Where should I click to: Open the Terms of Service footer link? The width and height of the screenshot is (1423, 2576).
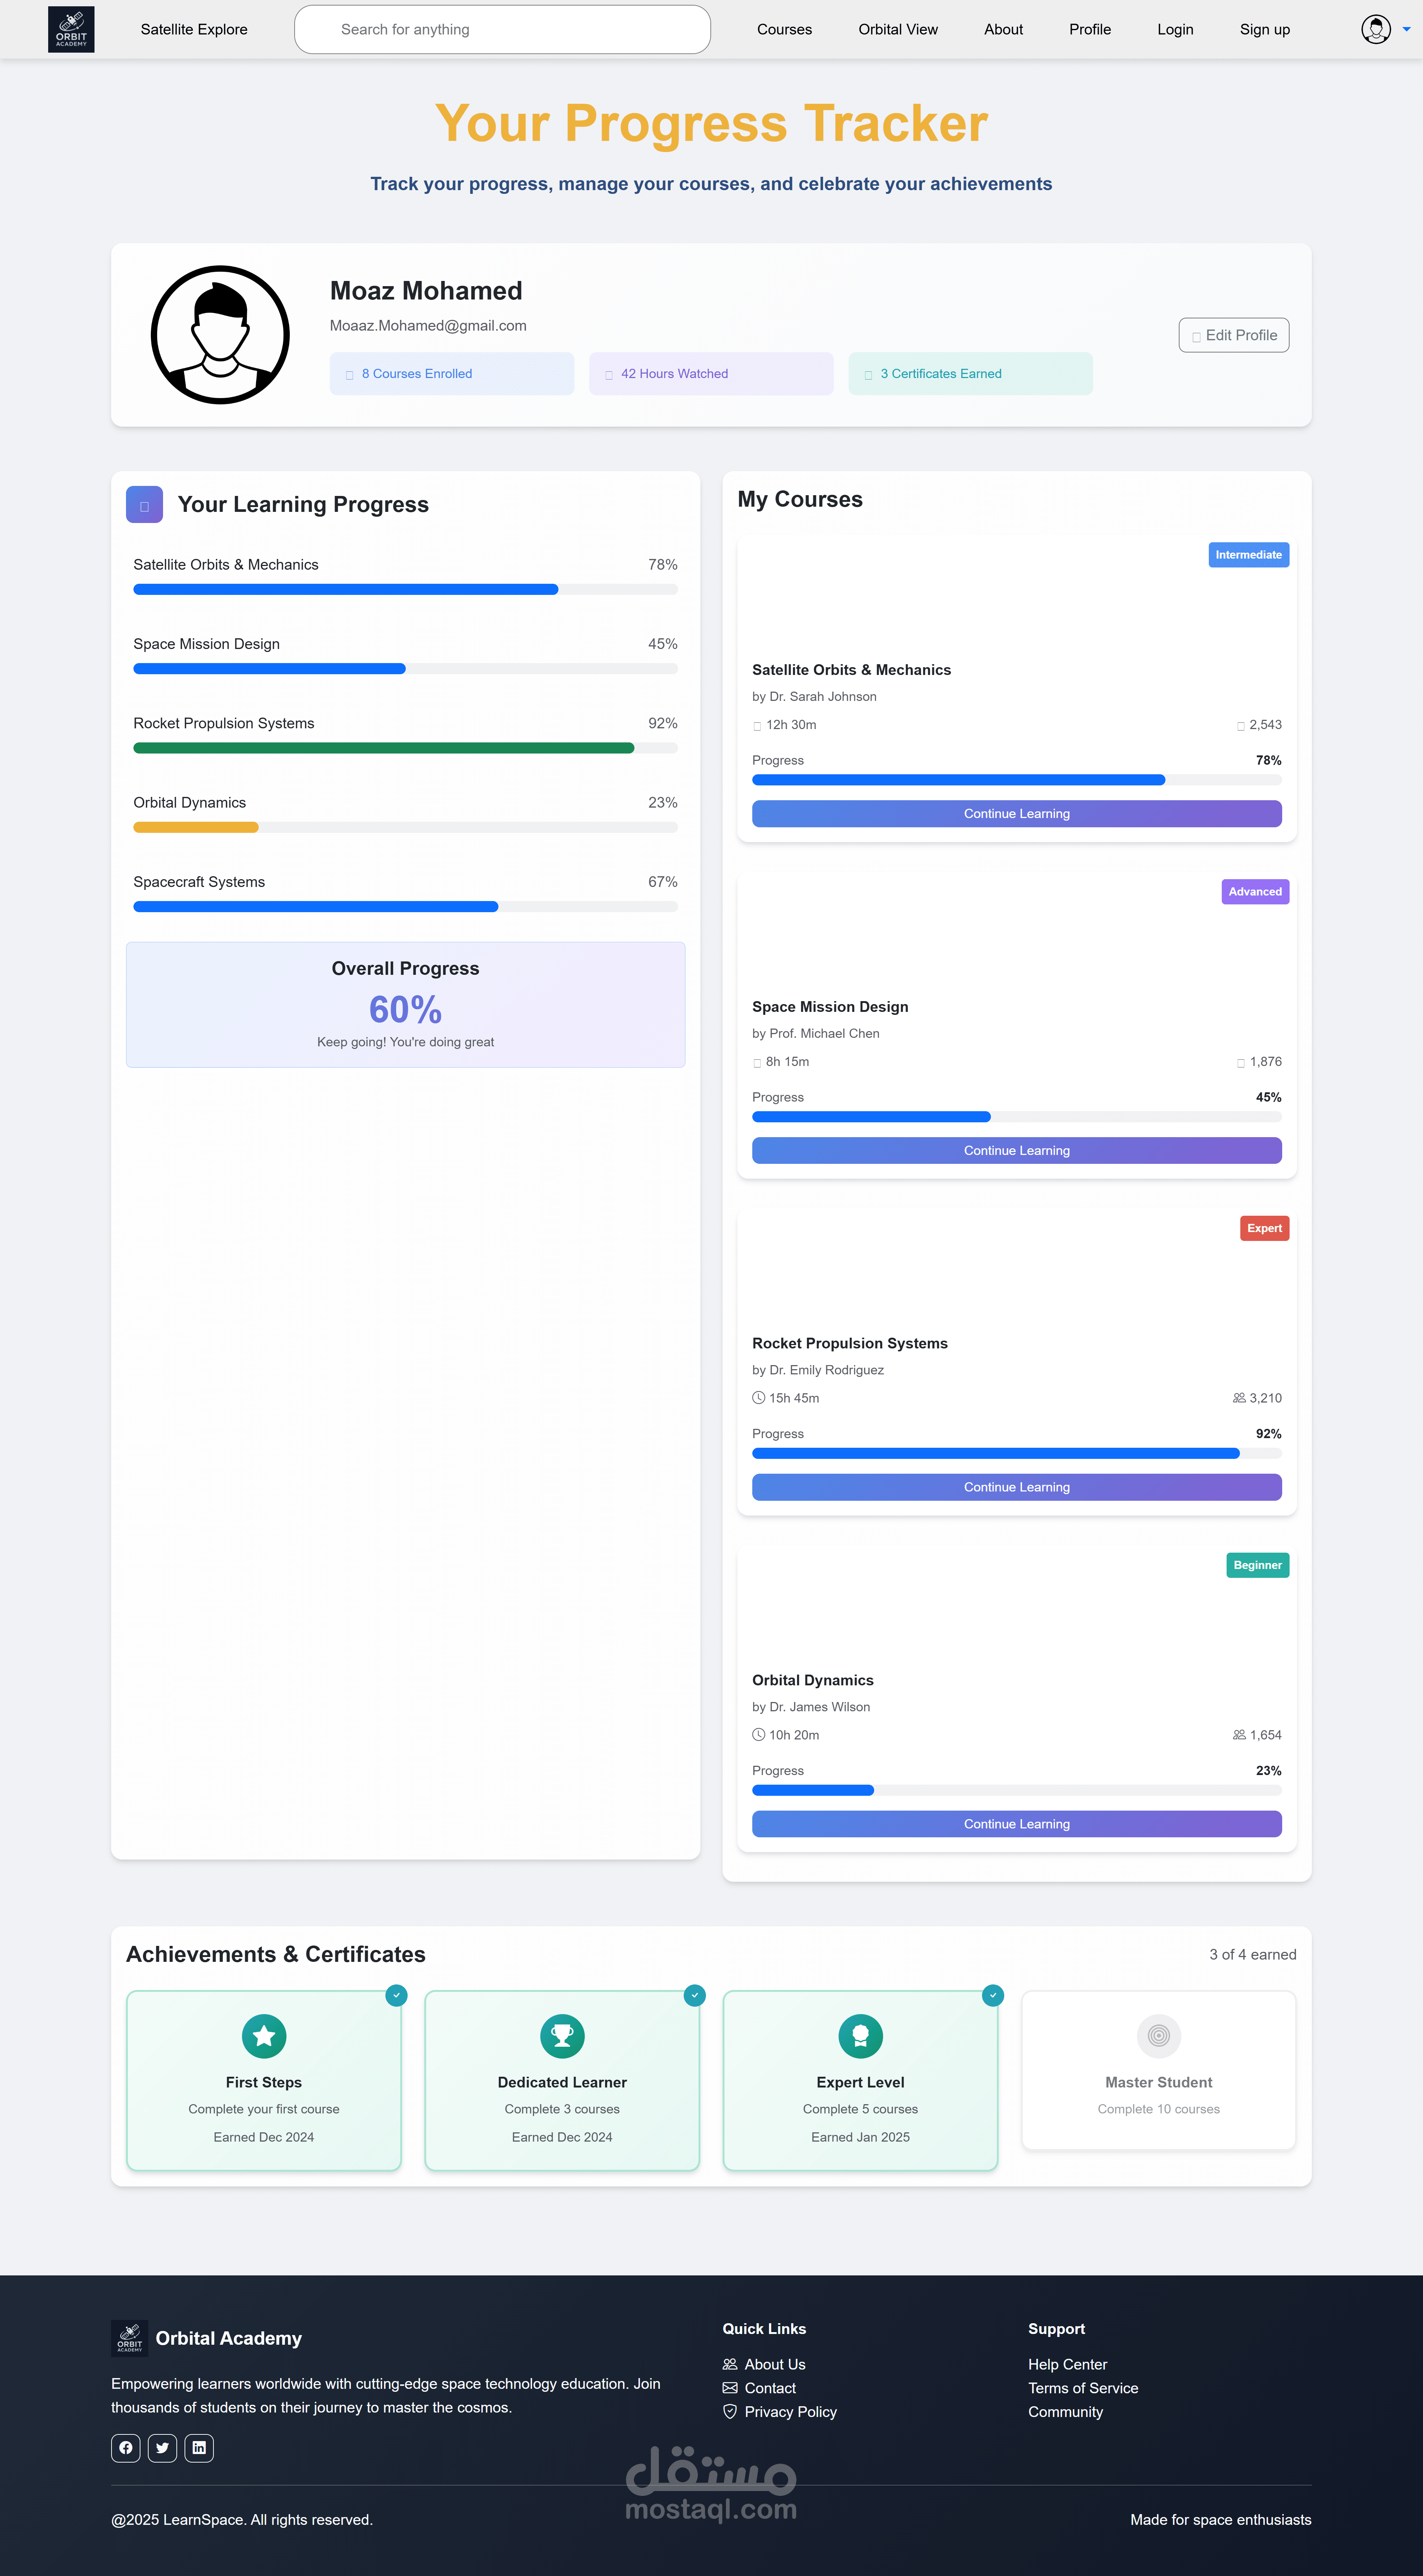click(x=1083, y=2388)
